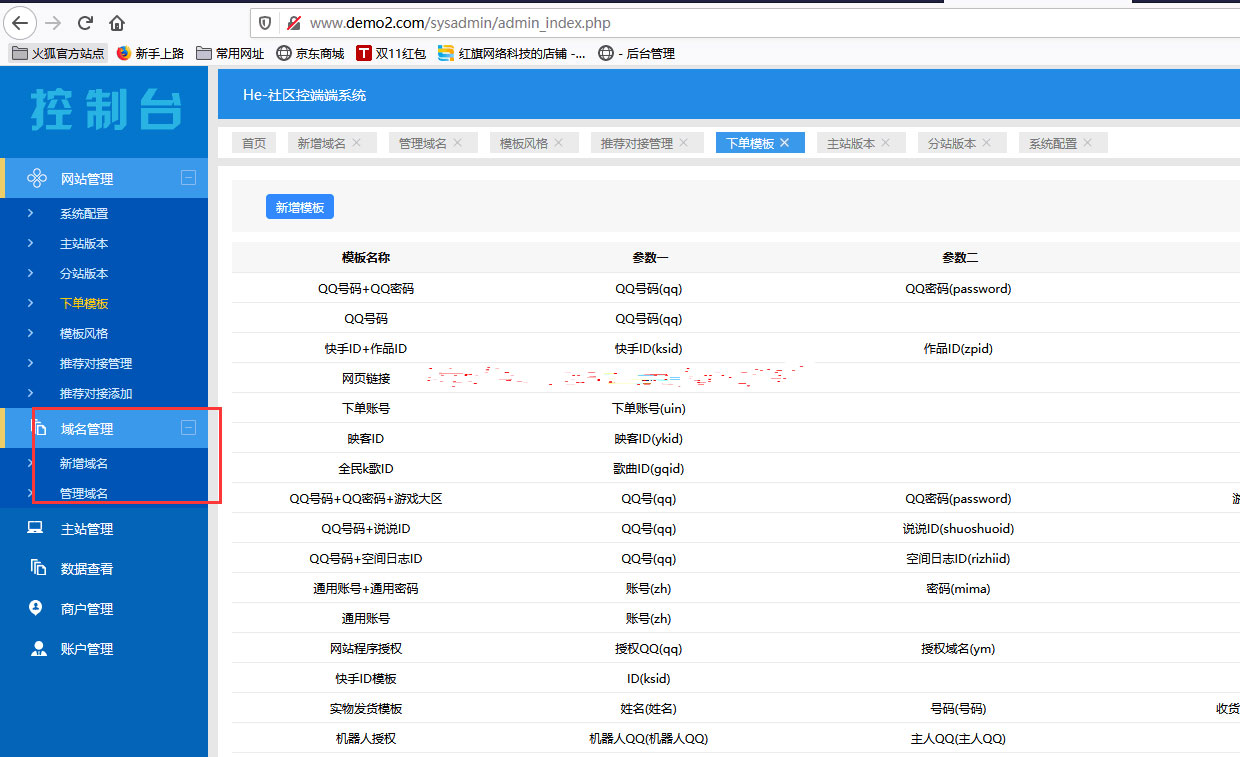Open 系统配置 in the sidebar tree
The width and height of the screenshot is (1240, 757).
coord(84,213)
